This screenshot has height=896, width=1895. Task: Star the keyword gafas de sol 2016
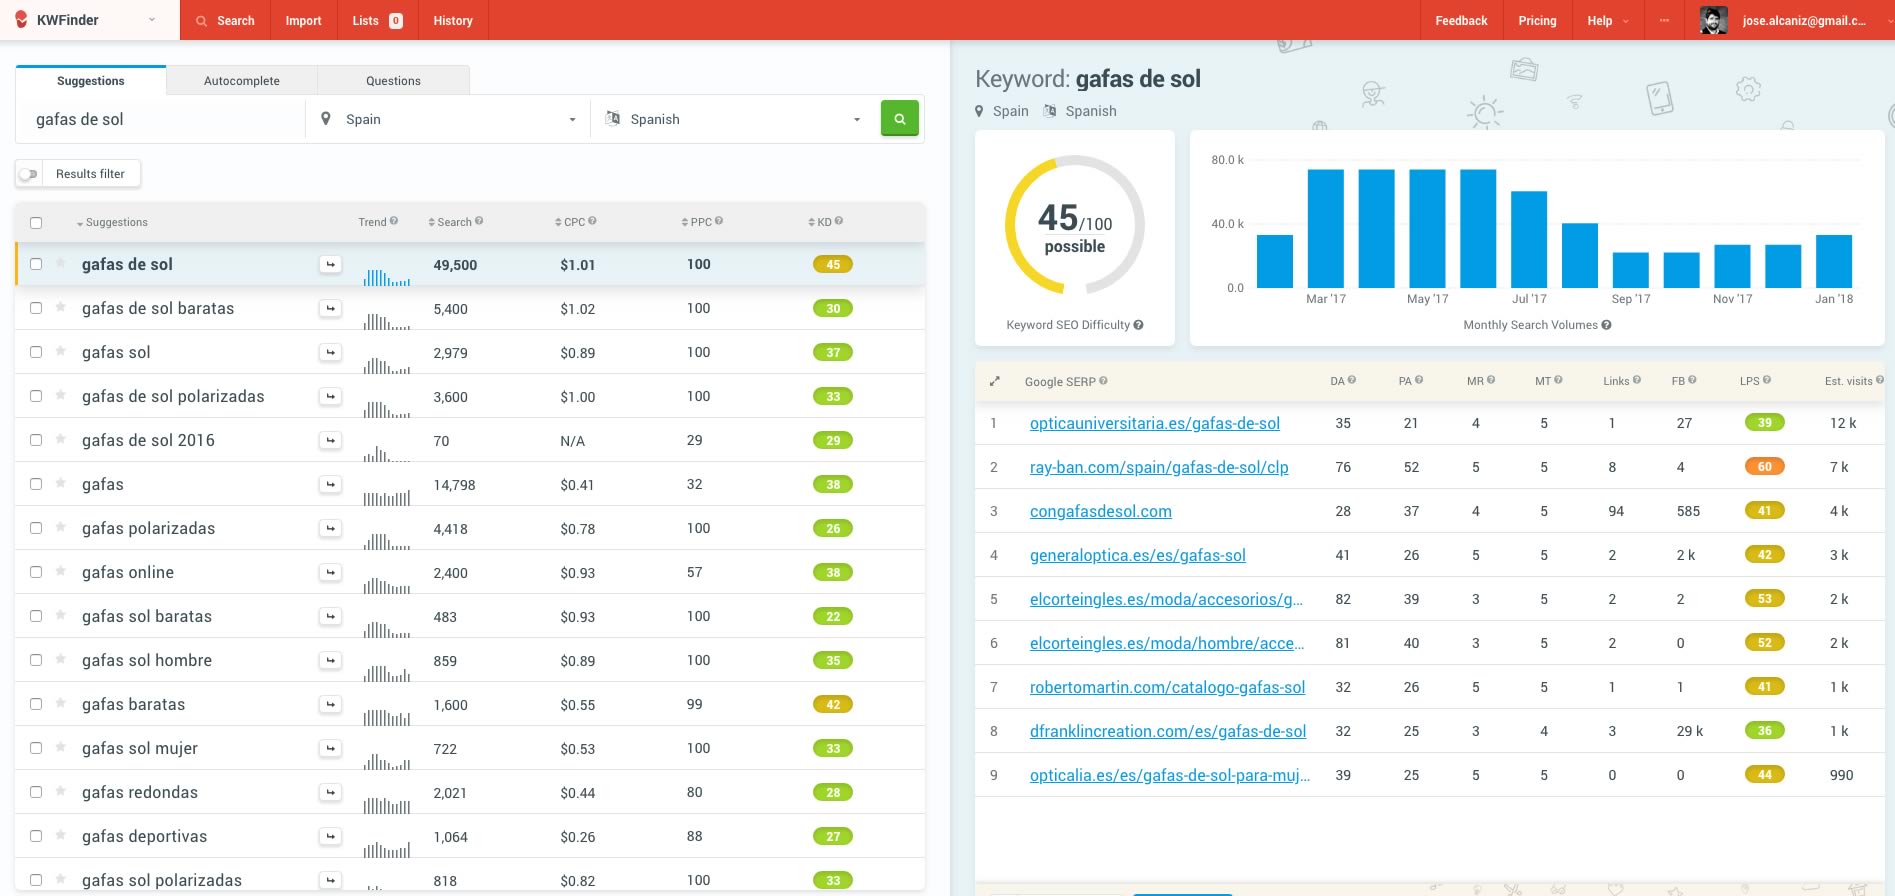[61, 439]
